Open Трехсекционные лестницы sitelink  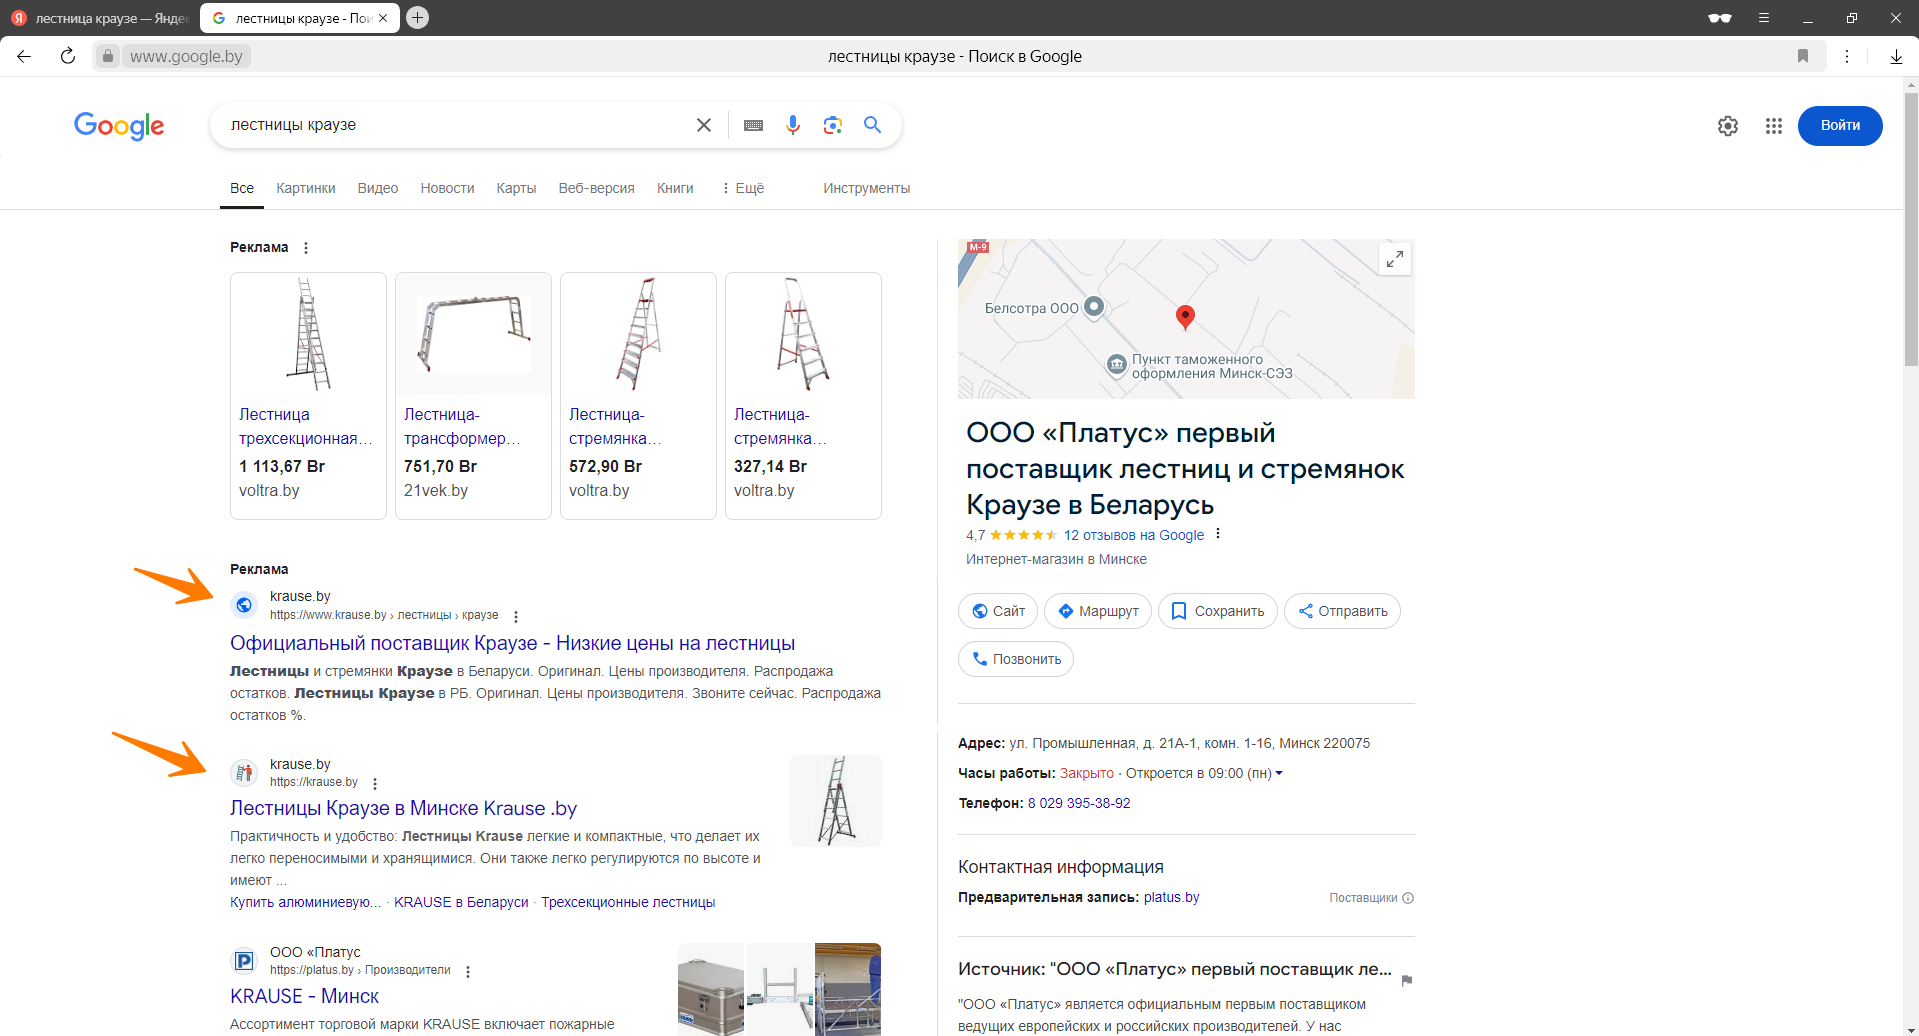click(628, 902)
